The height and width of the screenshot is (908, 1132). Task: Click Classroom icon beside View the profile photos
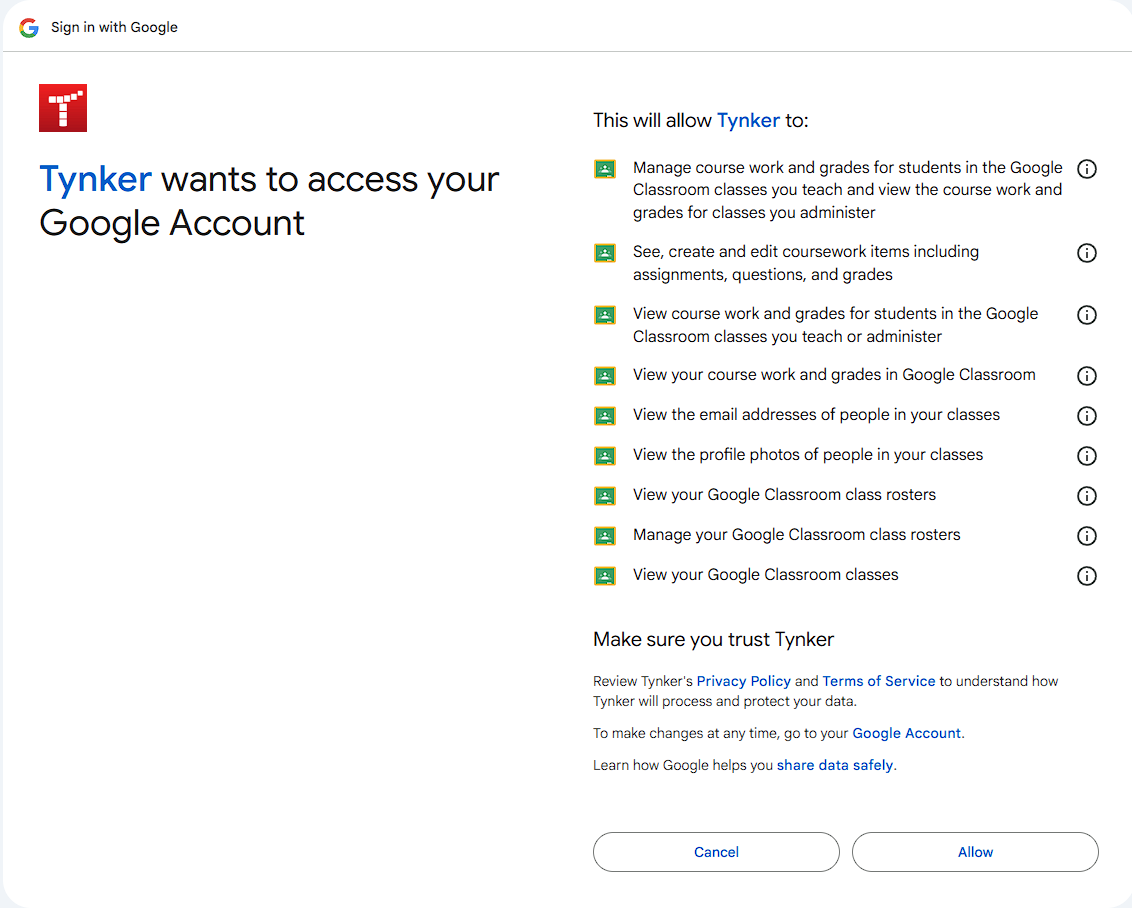pos(605,456)
